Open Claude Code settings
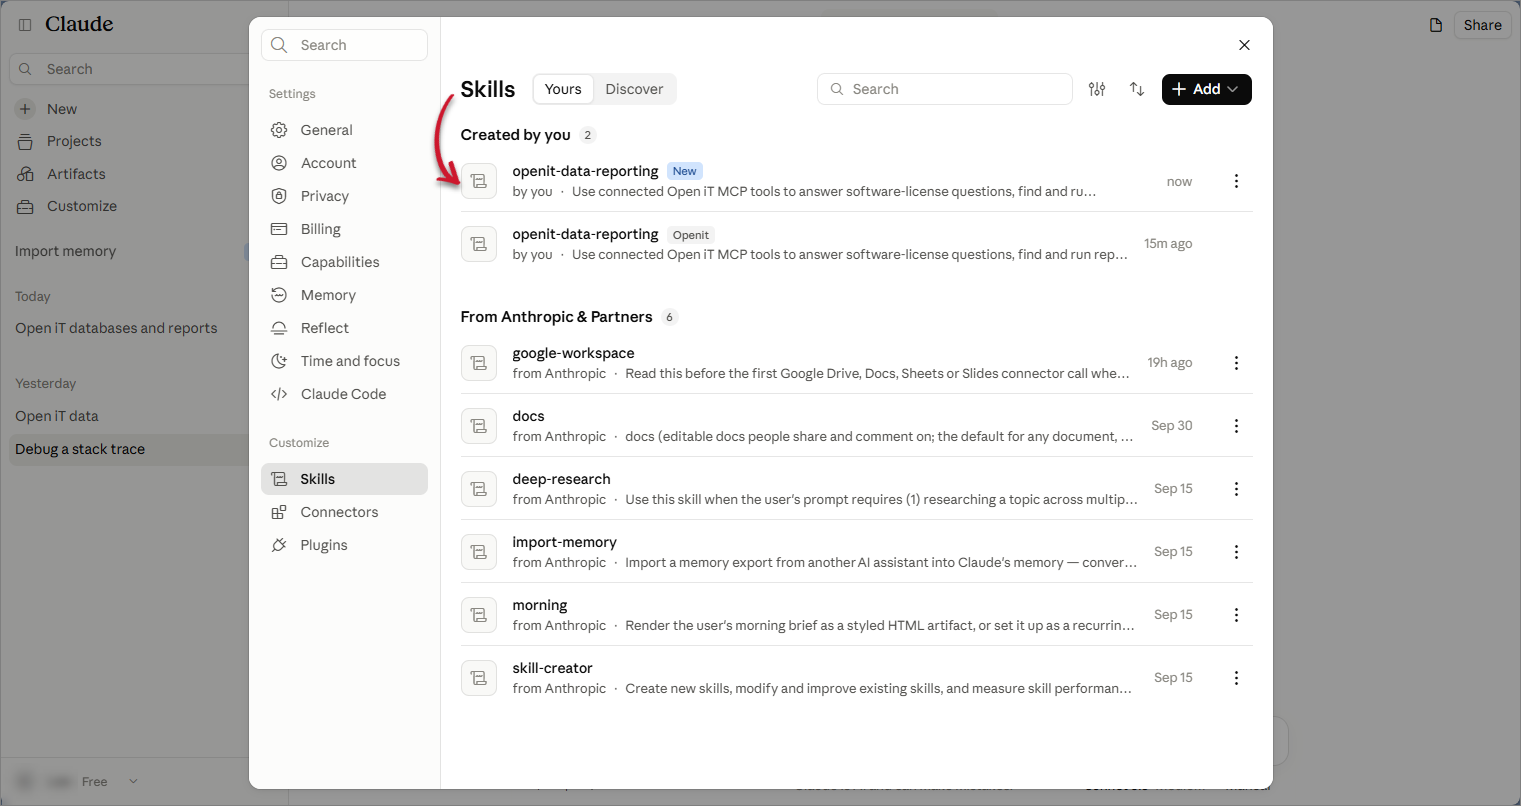Image resolution: width=1521 pixels, height=806 pixels. (344, 394)
